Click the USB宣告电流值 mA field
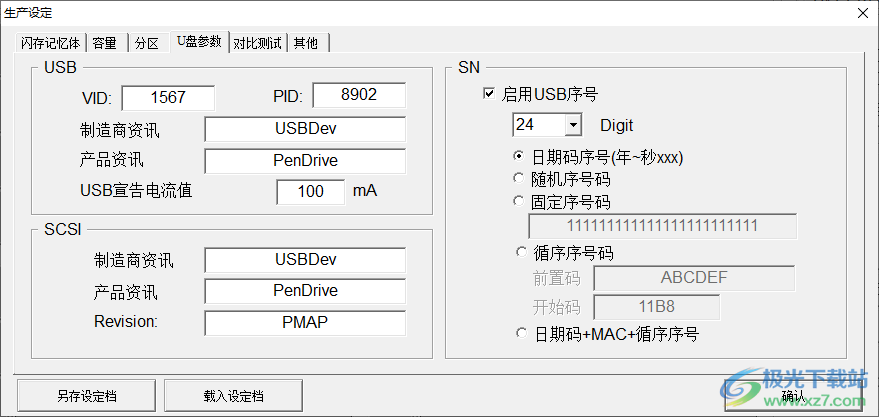This screenshot has width=879, height=417. (311, 192)
